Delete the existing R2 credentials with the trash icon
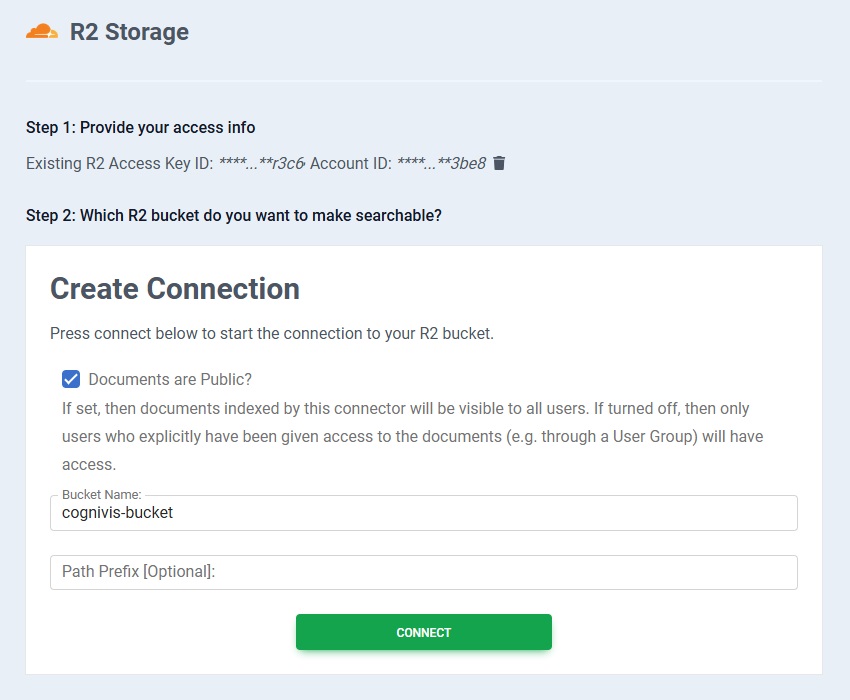The image size is (850, 700). [500, 163]
